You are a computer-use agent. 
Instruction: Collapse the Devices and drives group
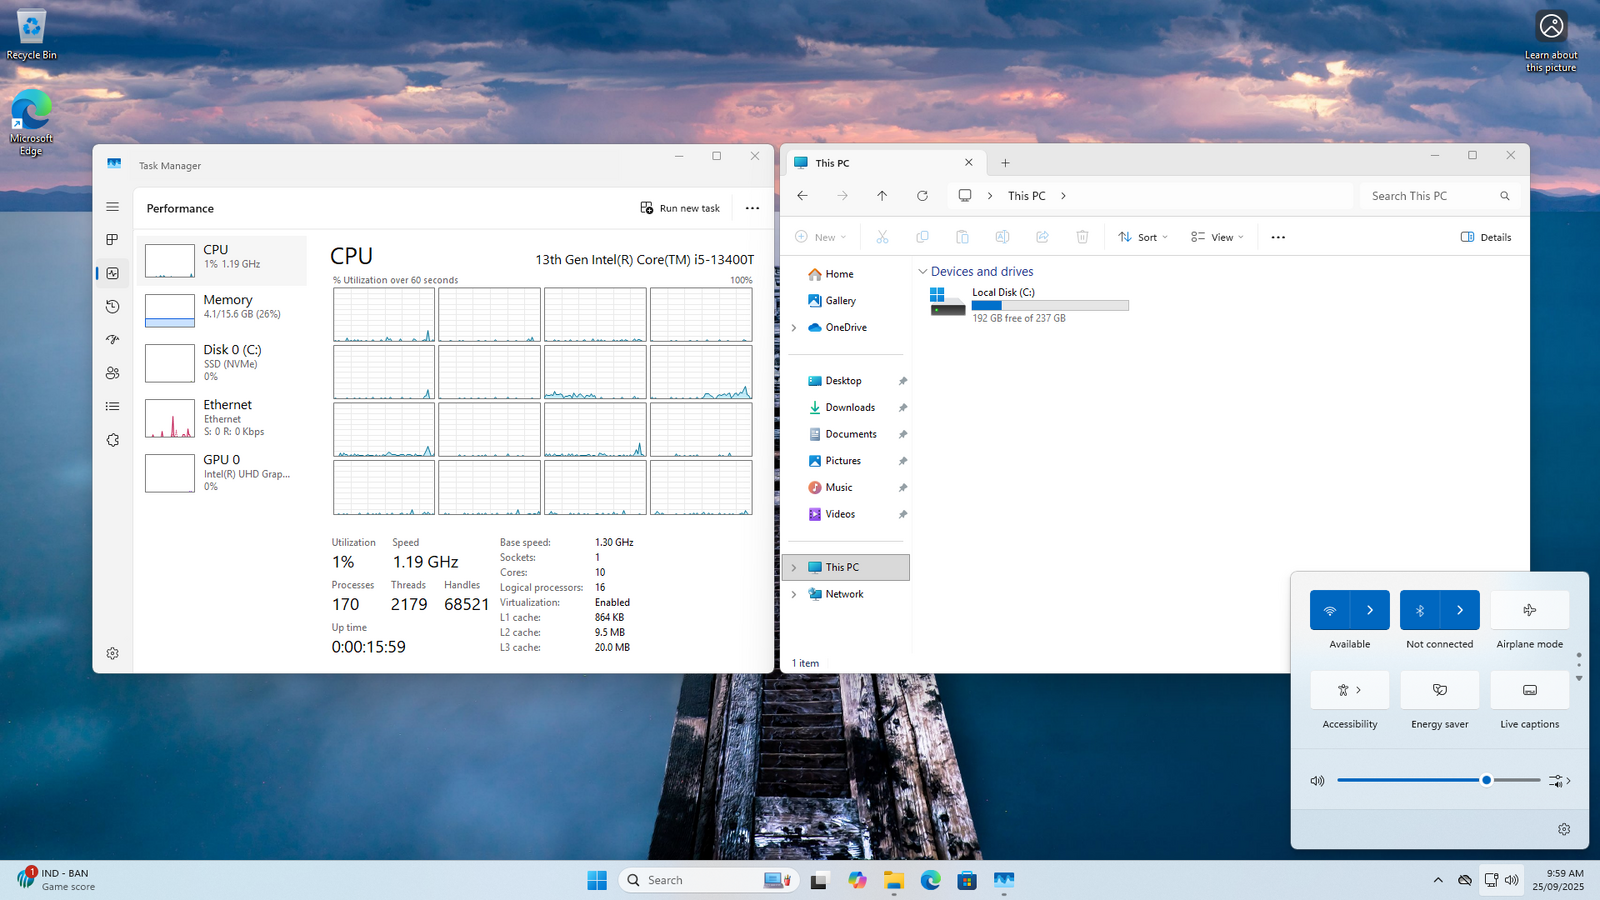[922, 272]
